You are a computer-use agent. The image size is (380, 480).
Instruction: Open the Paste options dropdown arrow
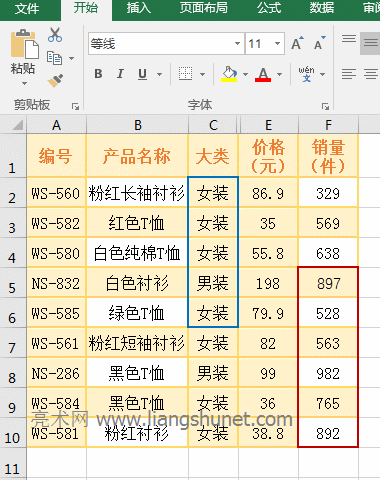pos(24,83)
